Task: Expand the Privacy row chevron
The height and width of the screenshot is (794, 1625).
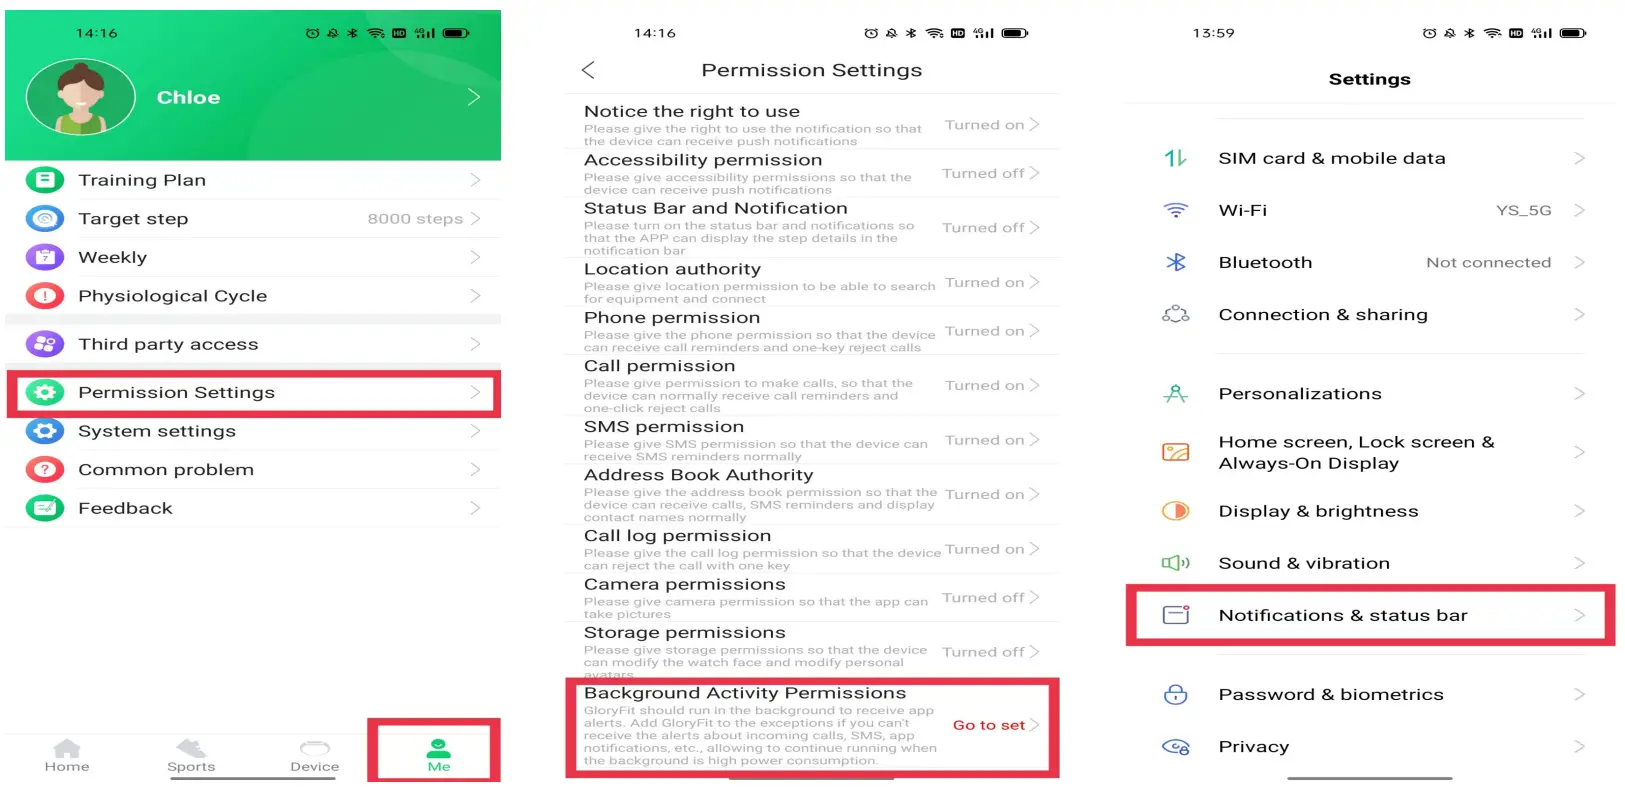Action: [x=1579, y=747]
